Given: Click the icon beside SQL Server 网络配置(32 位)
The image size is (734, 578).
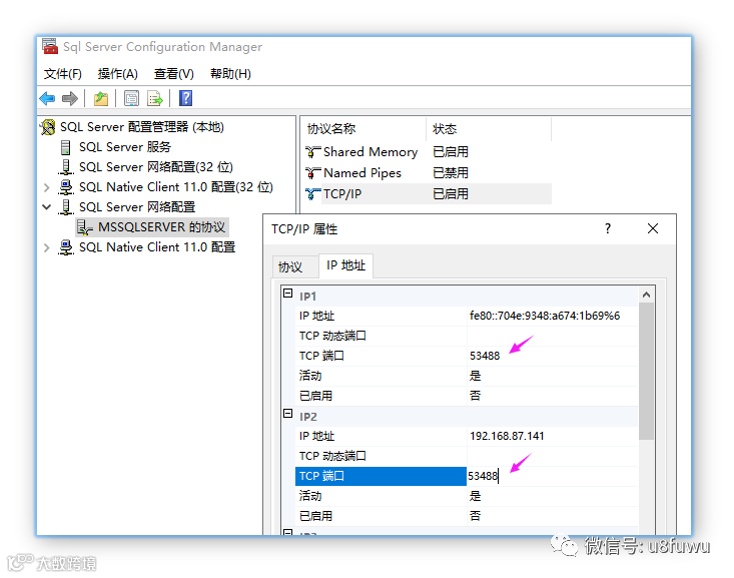Looking at the screenshot, I should [x=66, y=167].
